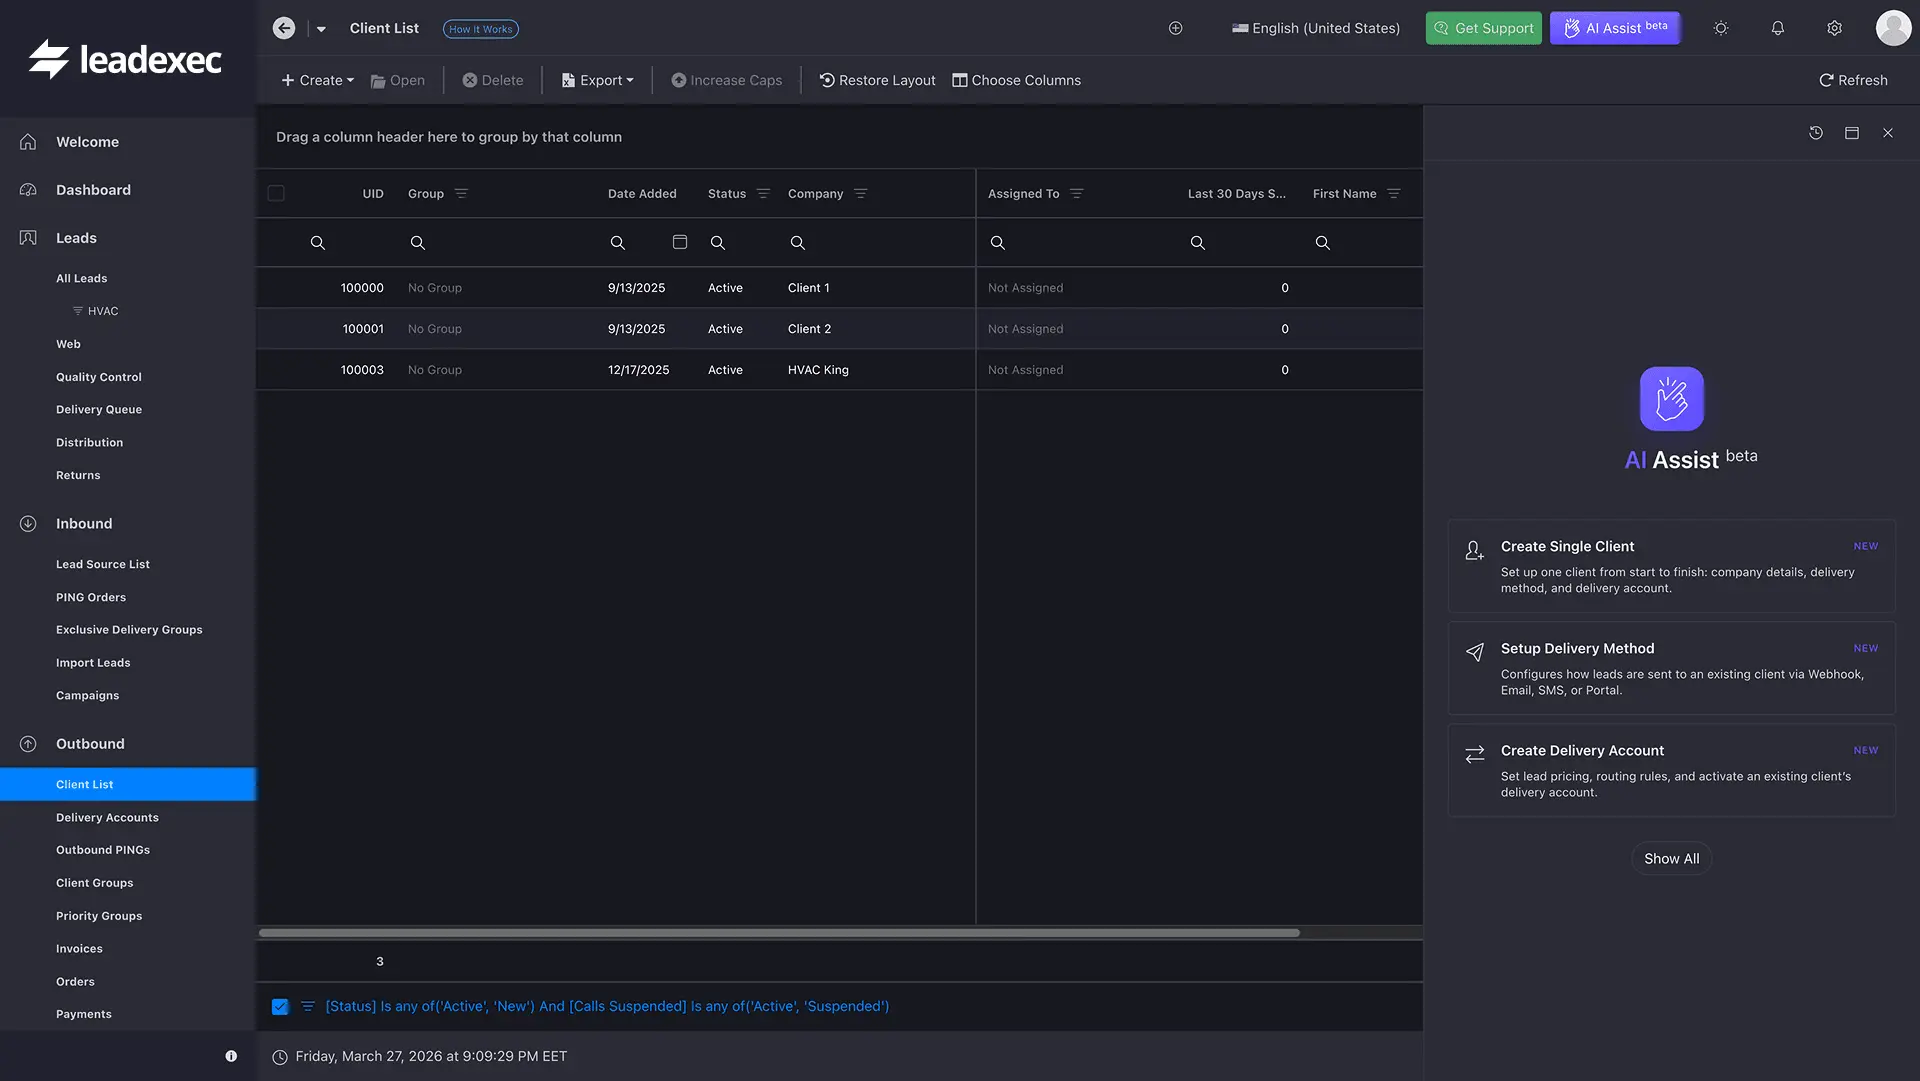1920x1081 pixels.
Task: Open the First Name column filter icon
Action: [1393, 193]
